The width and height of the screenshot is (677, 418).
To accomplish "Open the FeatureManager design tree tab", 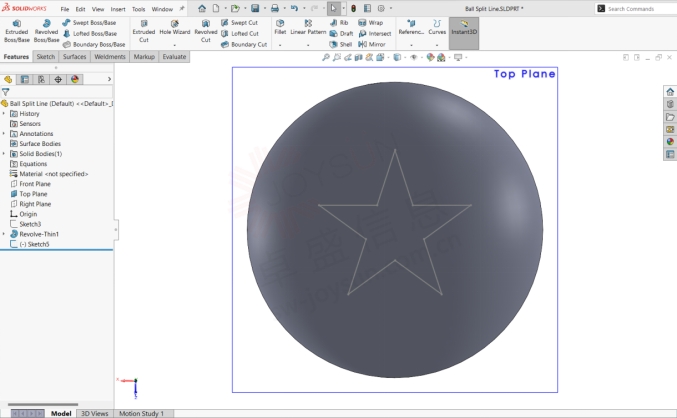I will (8, 79).
